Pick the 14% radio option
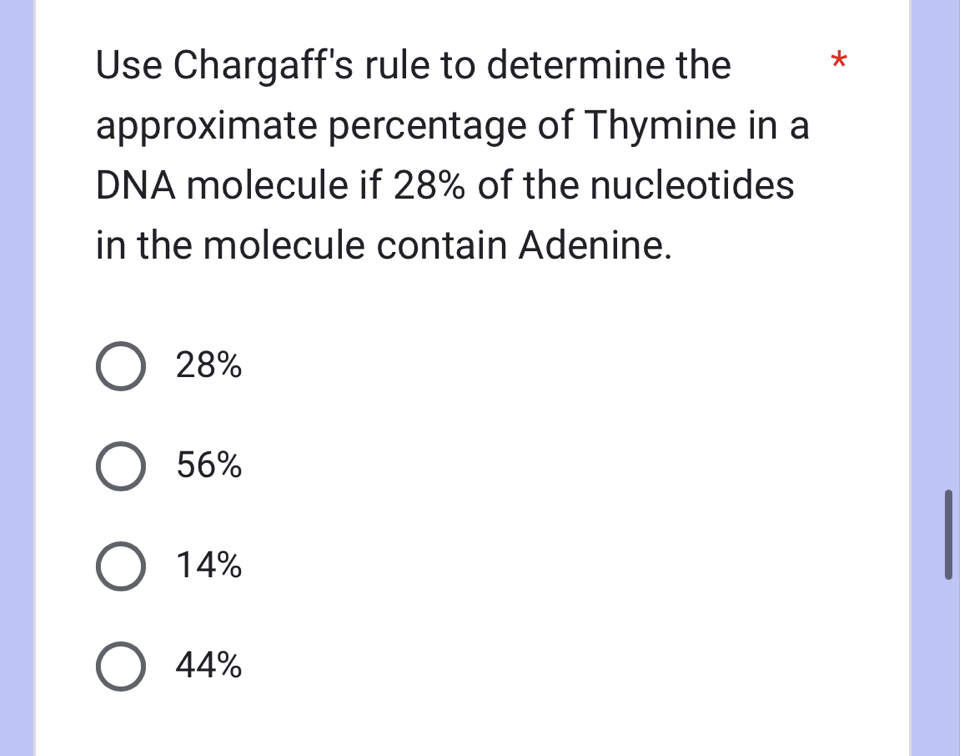The image size is (960, 756). click(x=121, y=566)
